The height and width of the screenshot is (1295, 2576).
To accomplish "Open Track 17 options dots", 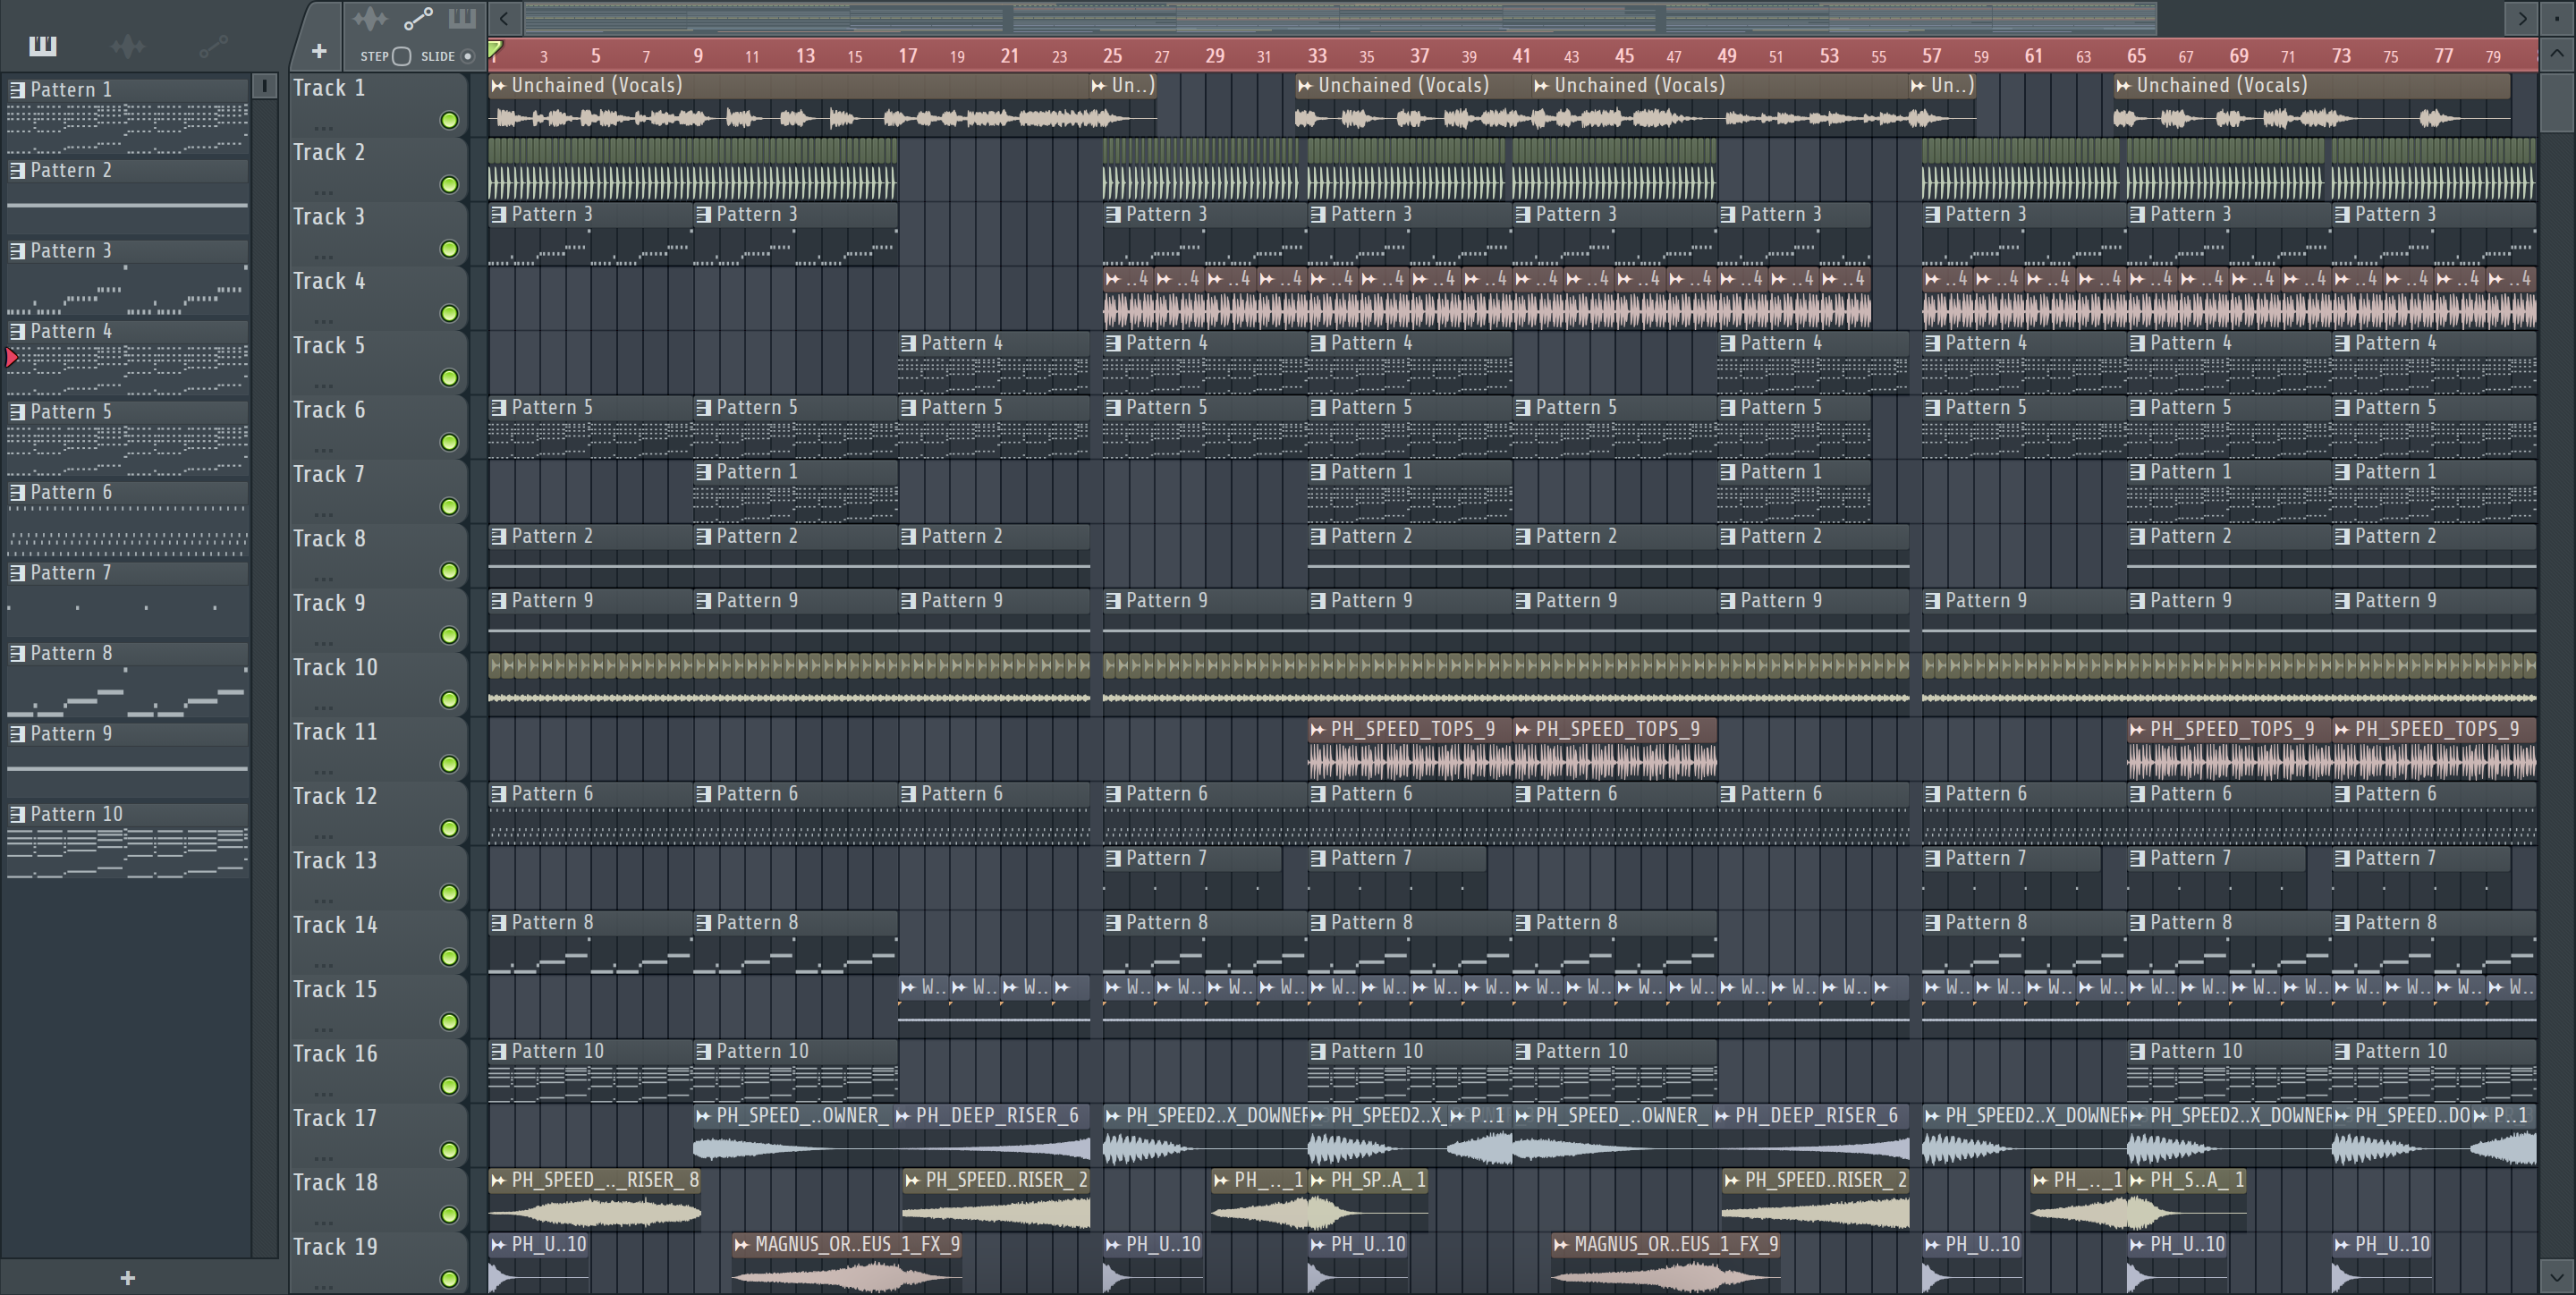I will tap(322, 1158).
